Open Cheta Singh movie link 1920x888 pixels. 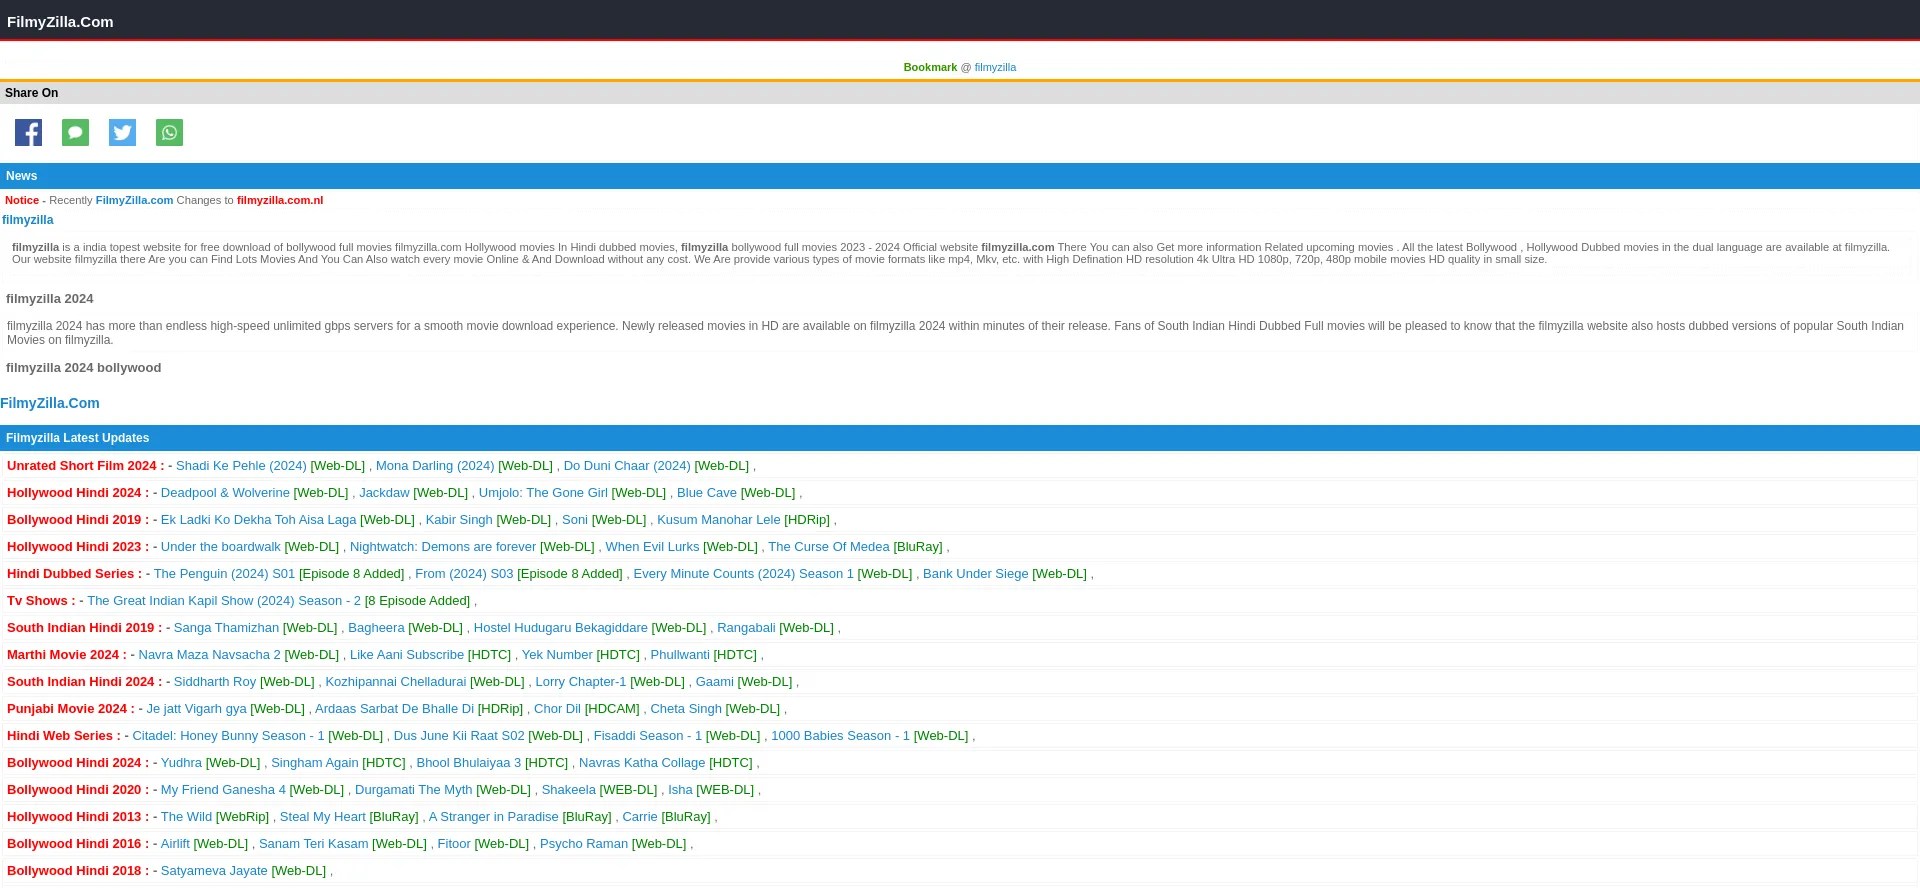686,709
